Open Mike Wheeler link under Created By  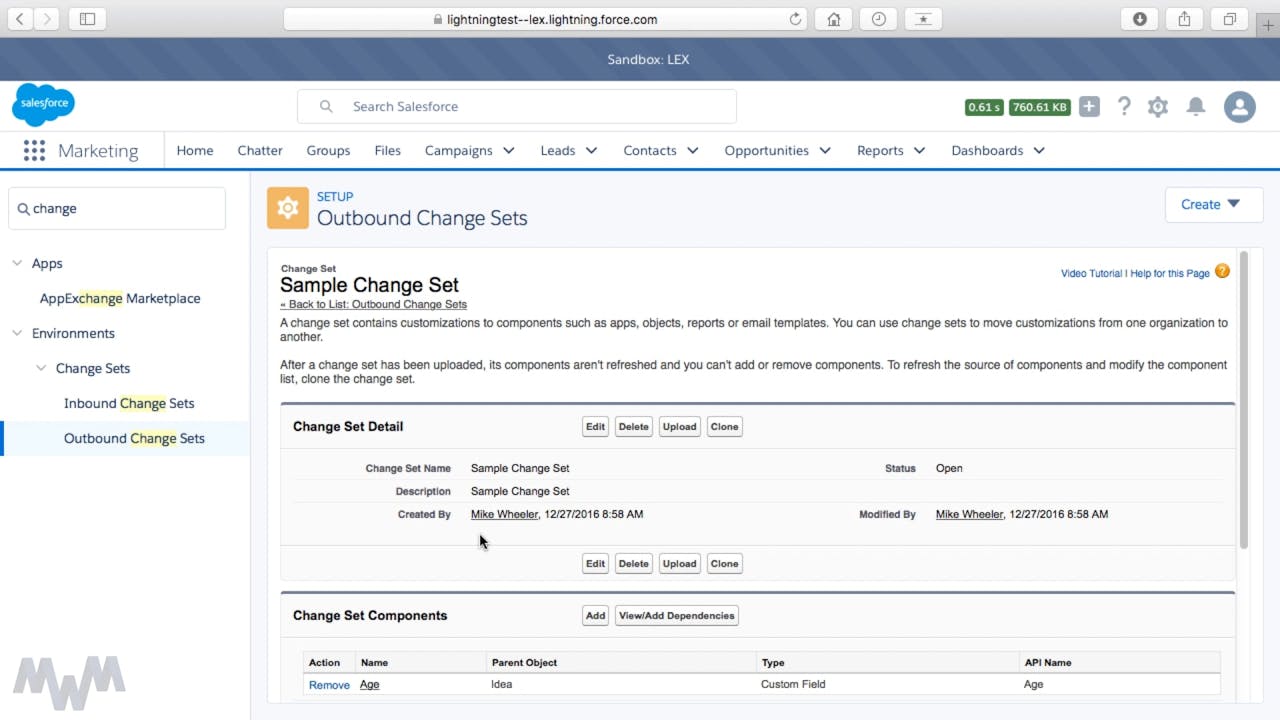(505, 514)
